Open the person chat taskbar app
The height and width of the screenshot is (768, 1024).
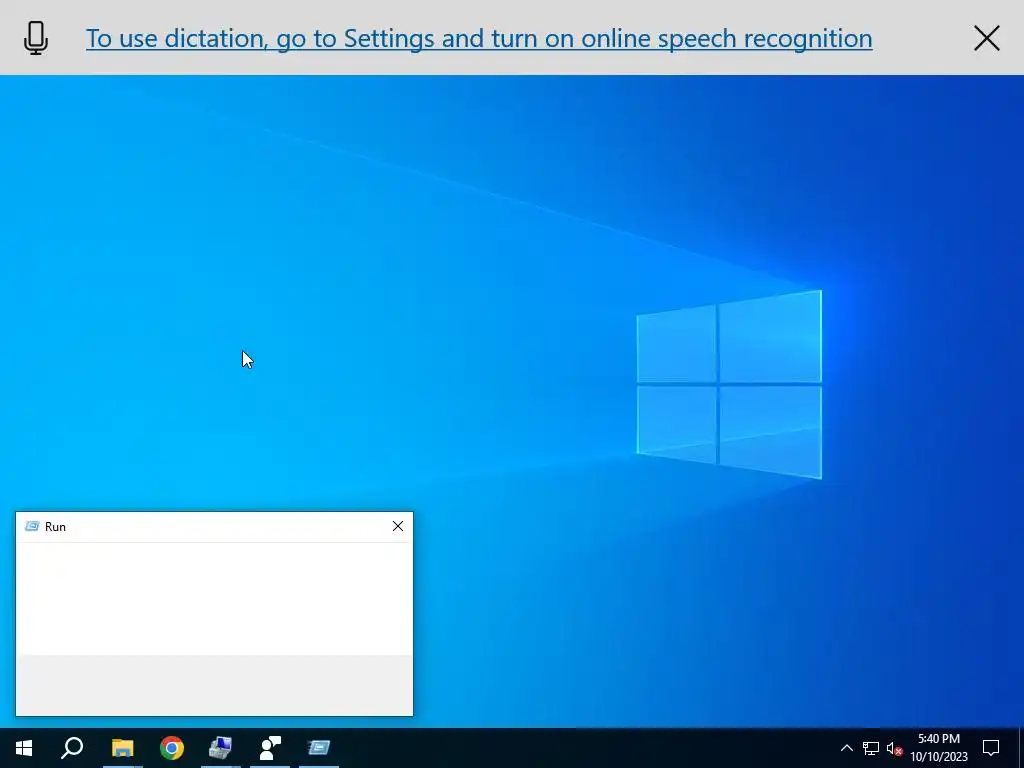tap(270, 748)
